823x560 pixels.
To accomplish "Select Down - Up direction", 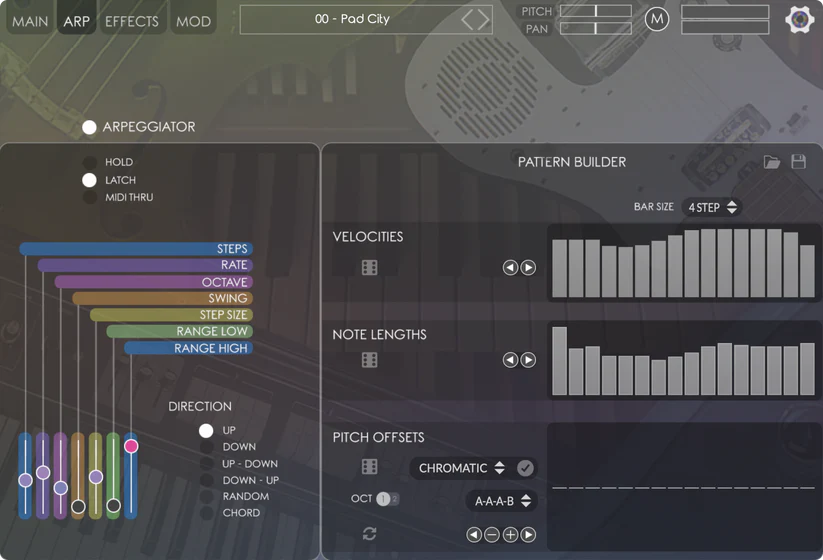I will coord(206,480).
